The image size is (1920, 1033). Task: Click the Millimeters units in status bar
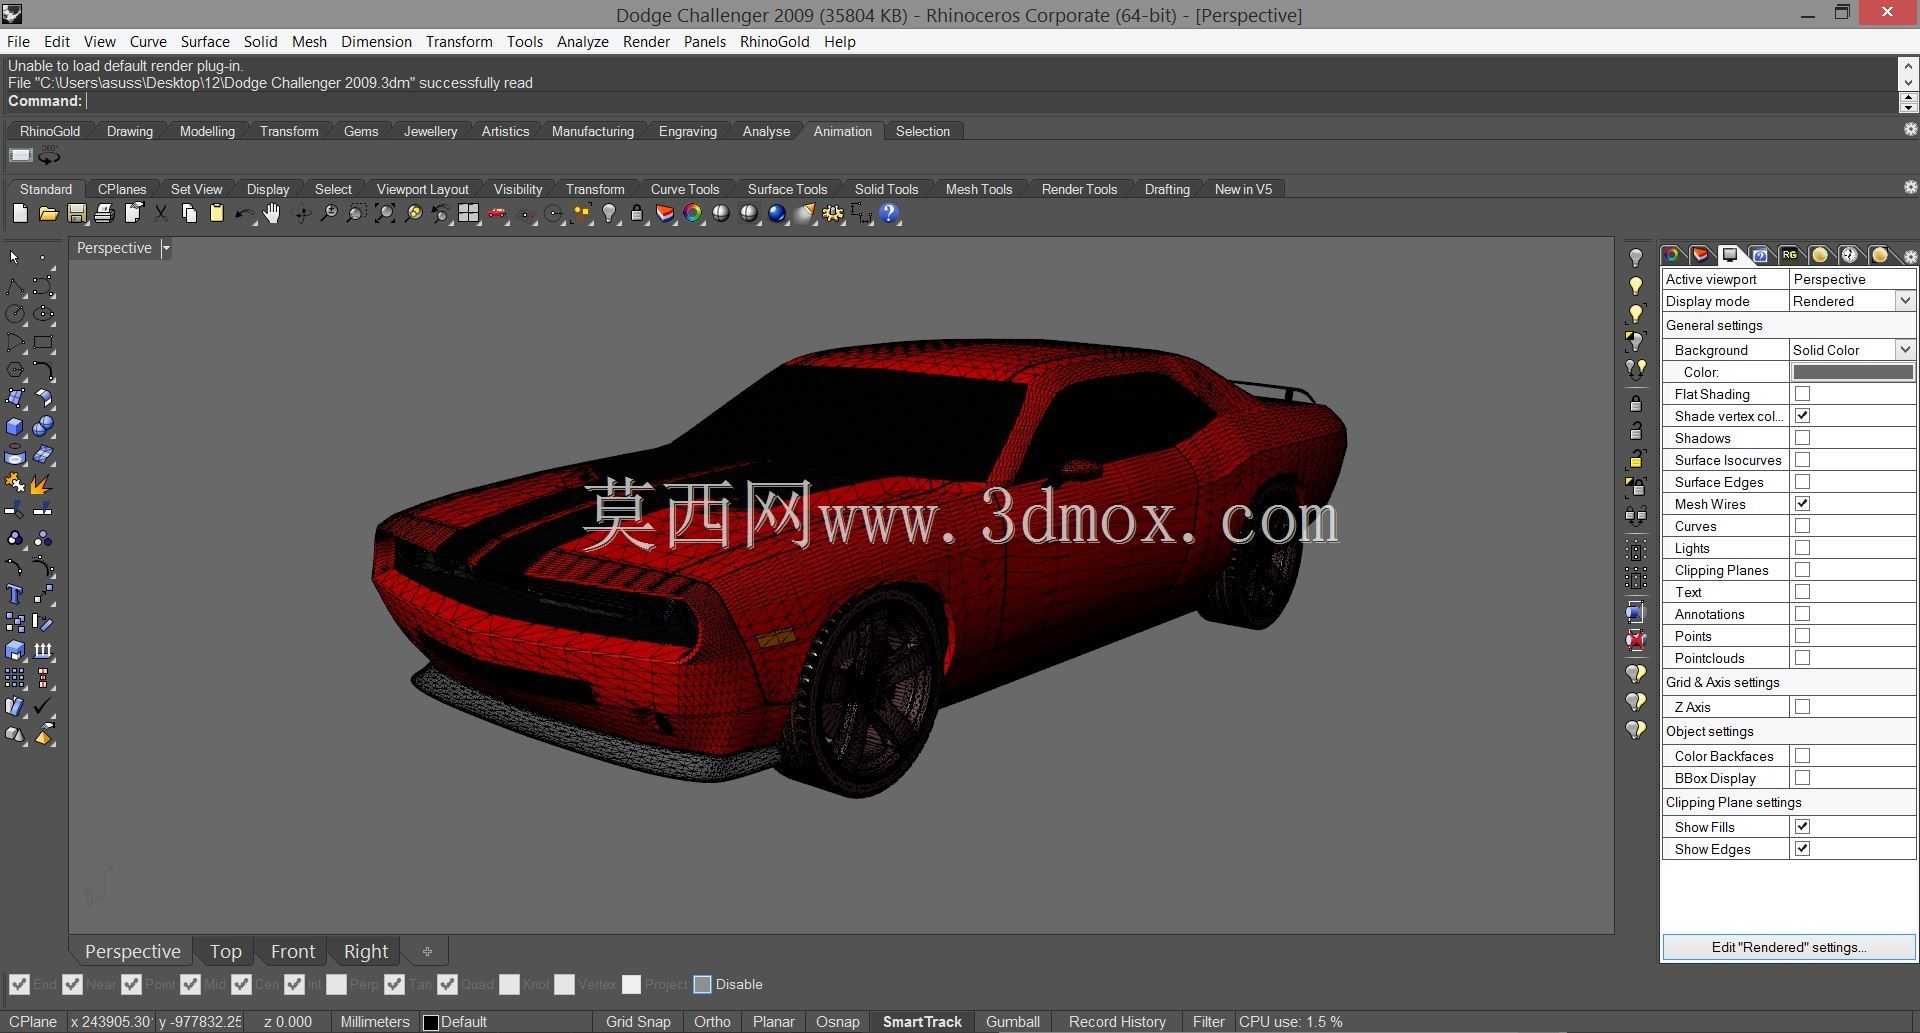pyautogui.click(x=375, y=1022)
